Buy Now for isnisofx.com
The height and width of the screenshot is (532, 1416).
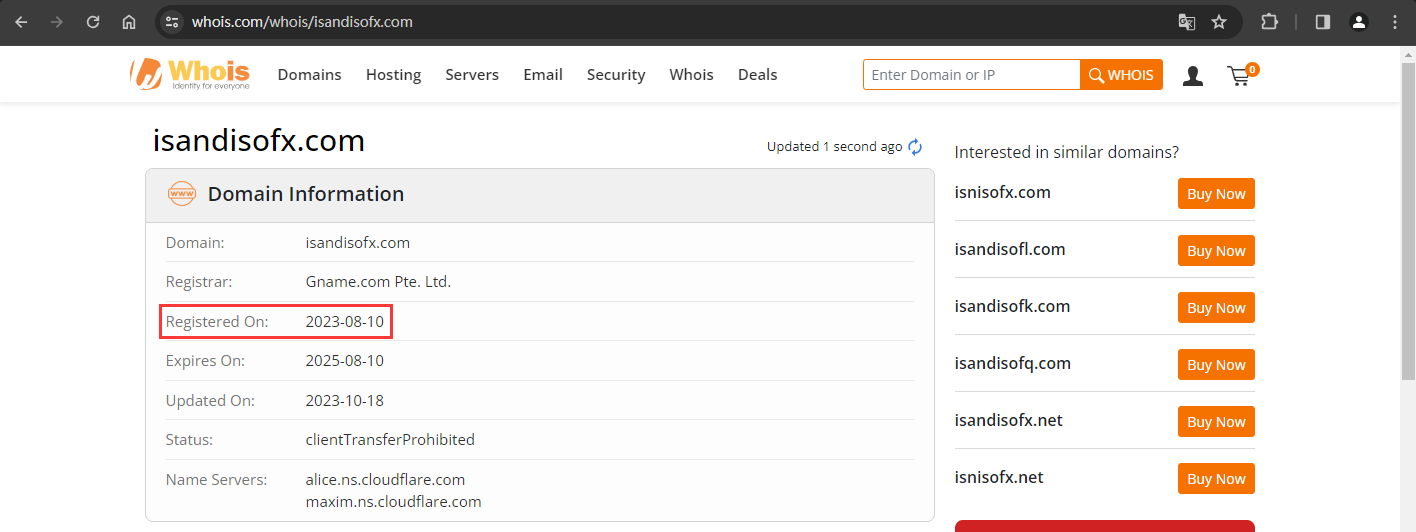1216,194
